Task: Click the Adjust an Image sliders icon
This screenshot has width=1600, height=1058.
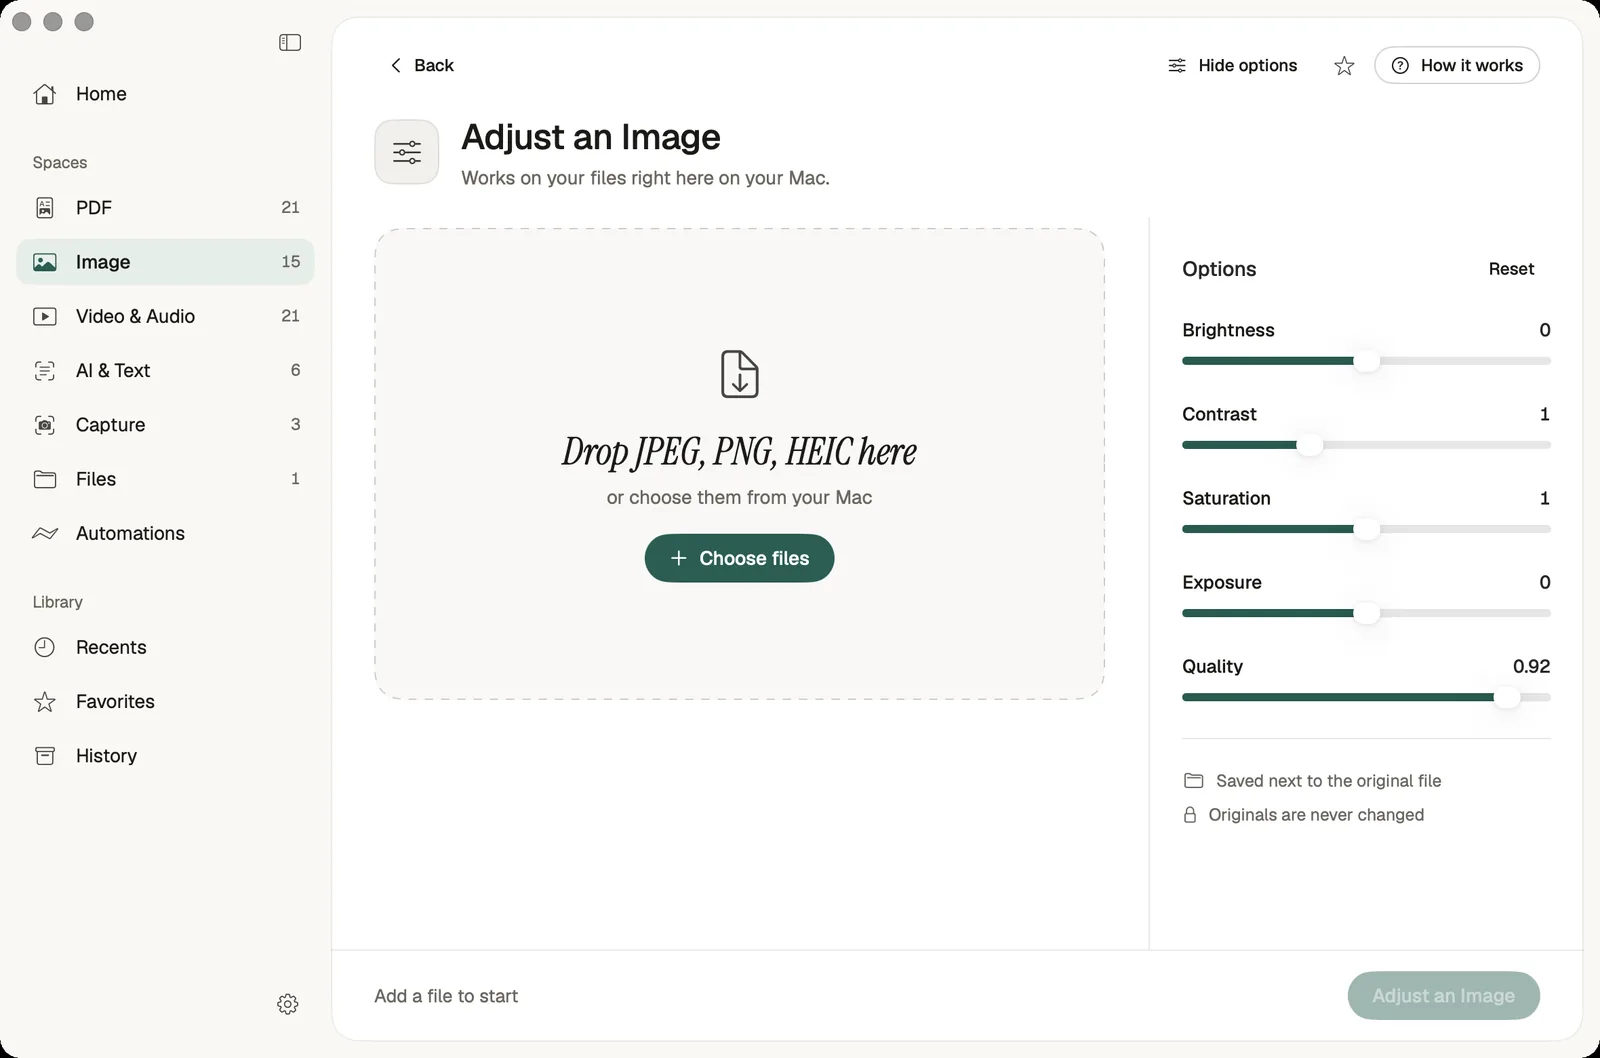Action: [407, 152]
